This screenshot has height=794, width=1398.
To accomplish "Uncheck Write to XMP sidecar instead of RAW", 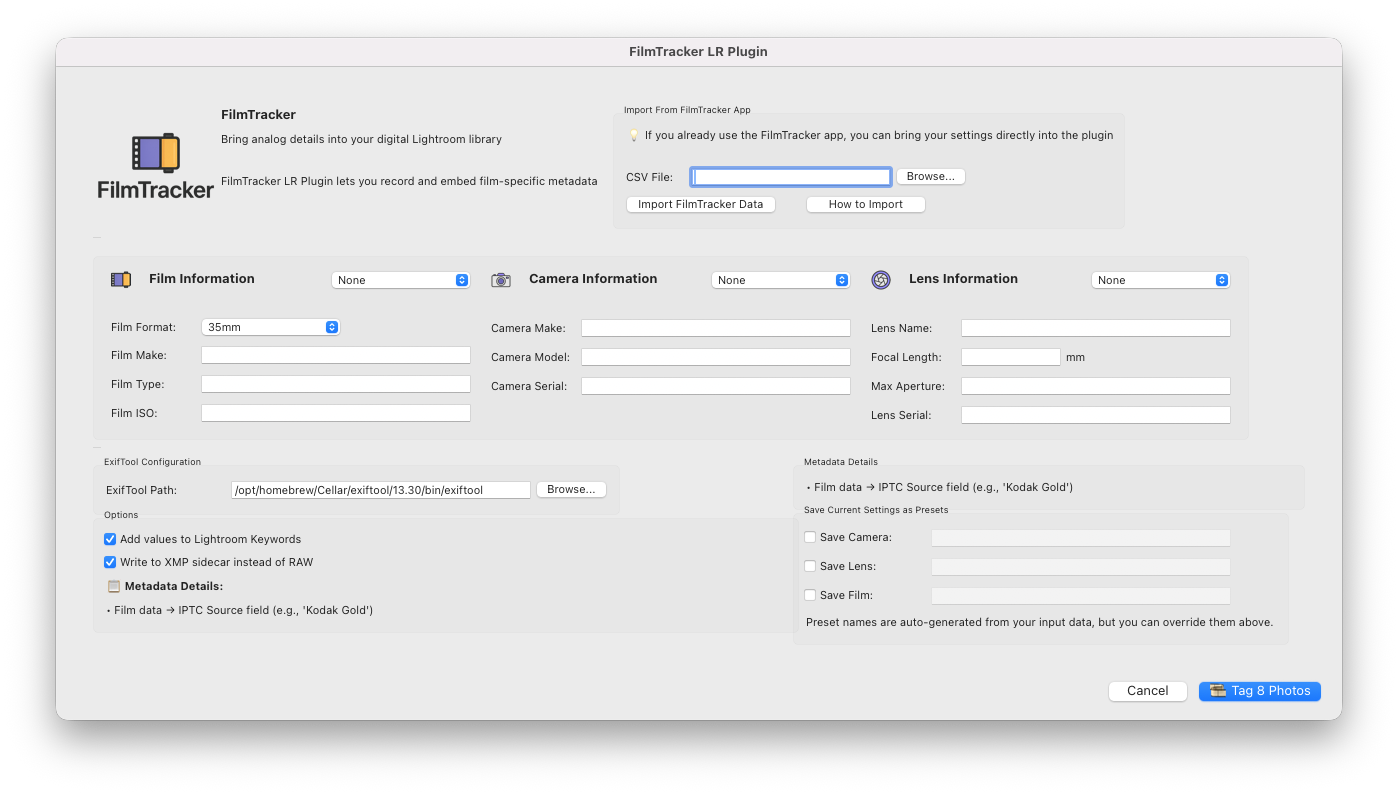I will click(x=110, y=562).
